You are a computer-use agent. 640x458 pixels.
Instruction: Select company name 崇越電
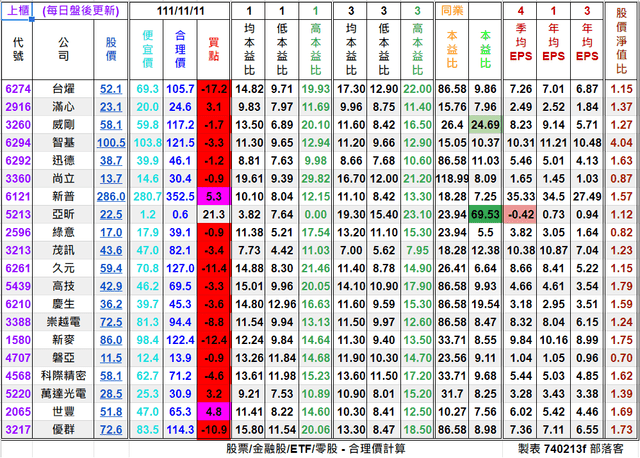(x=63, y=322)
